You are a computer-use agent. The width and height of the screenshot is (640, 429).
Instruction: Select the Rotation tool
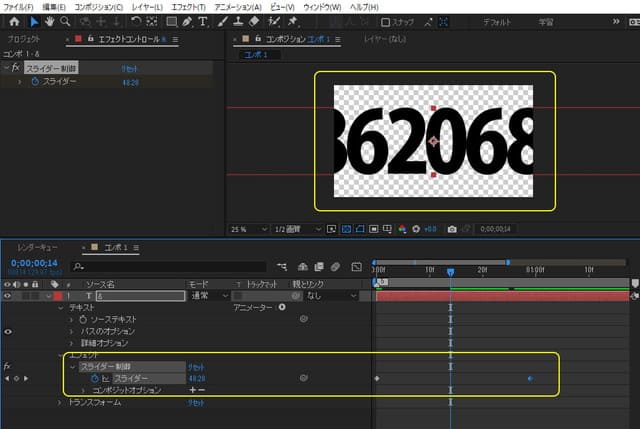pyautogui.click(x=136, y=22)
